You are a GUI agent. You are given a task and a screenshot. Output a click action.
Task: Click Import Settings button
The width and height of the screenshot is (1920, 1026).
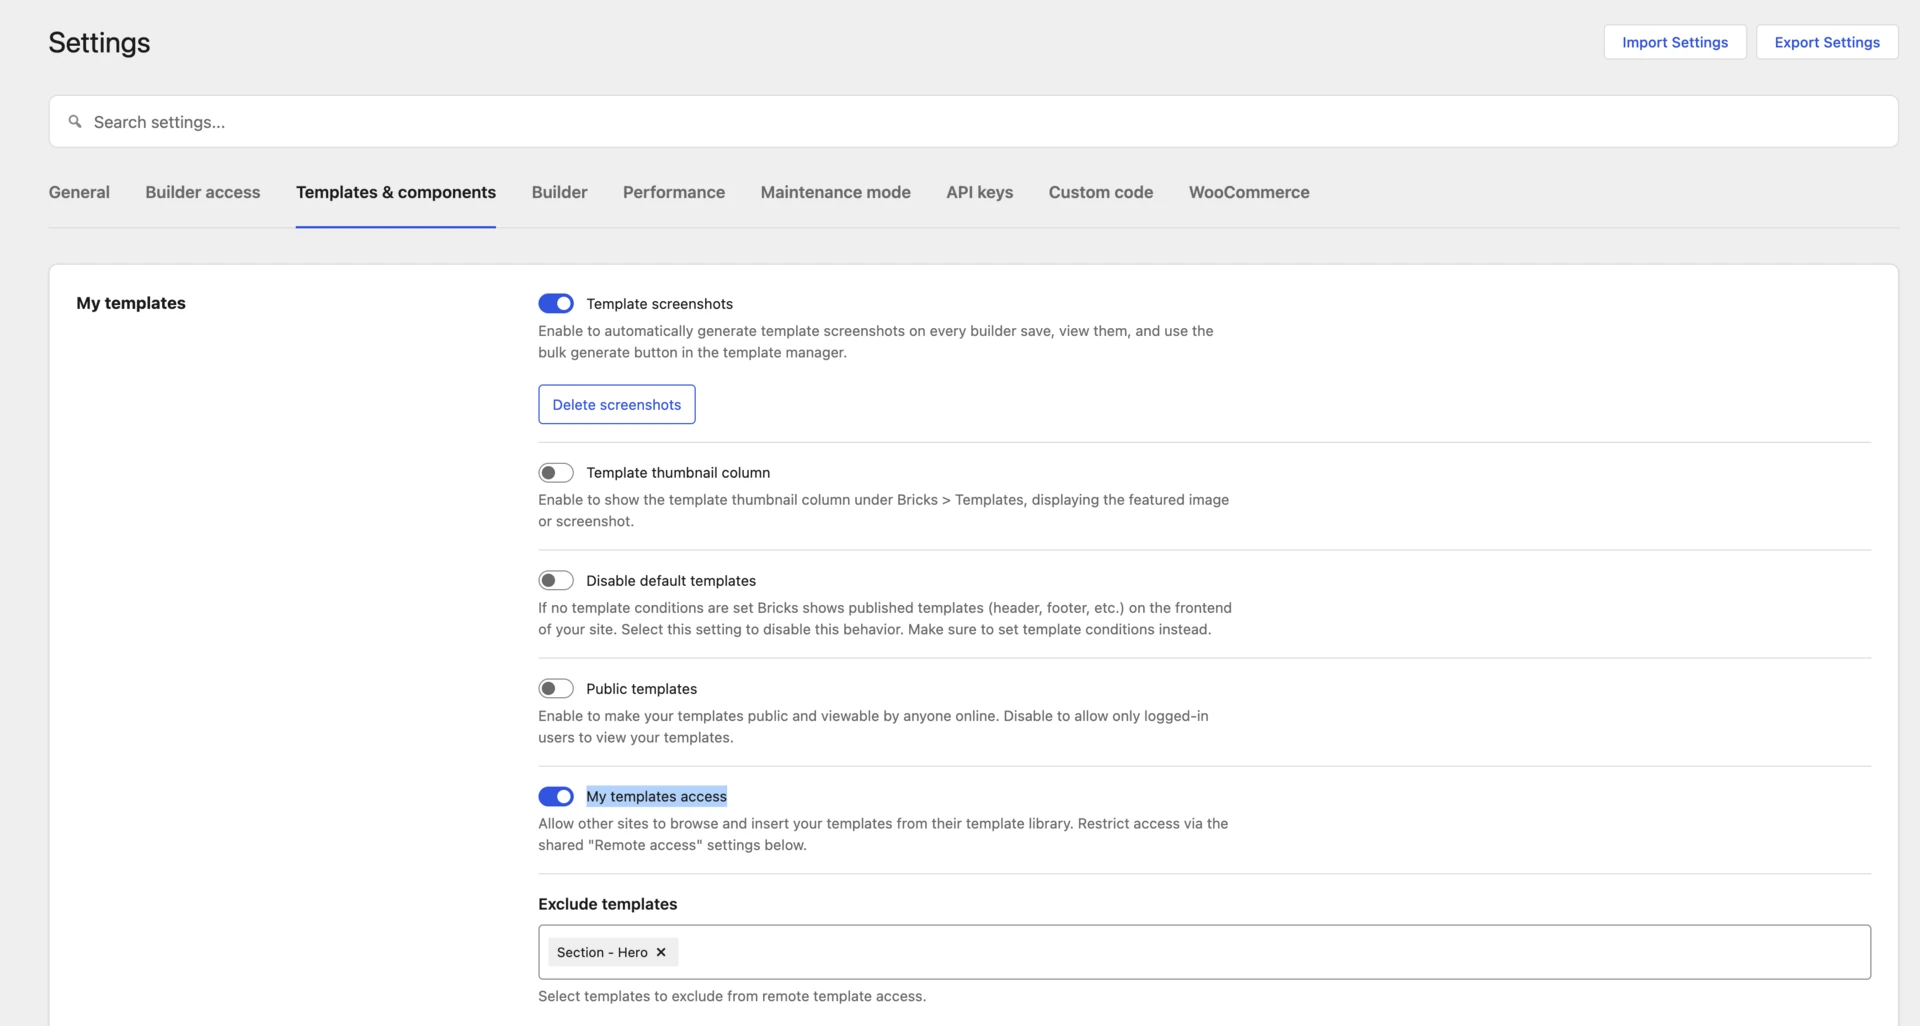[x=1675, y=42]
